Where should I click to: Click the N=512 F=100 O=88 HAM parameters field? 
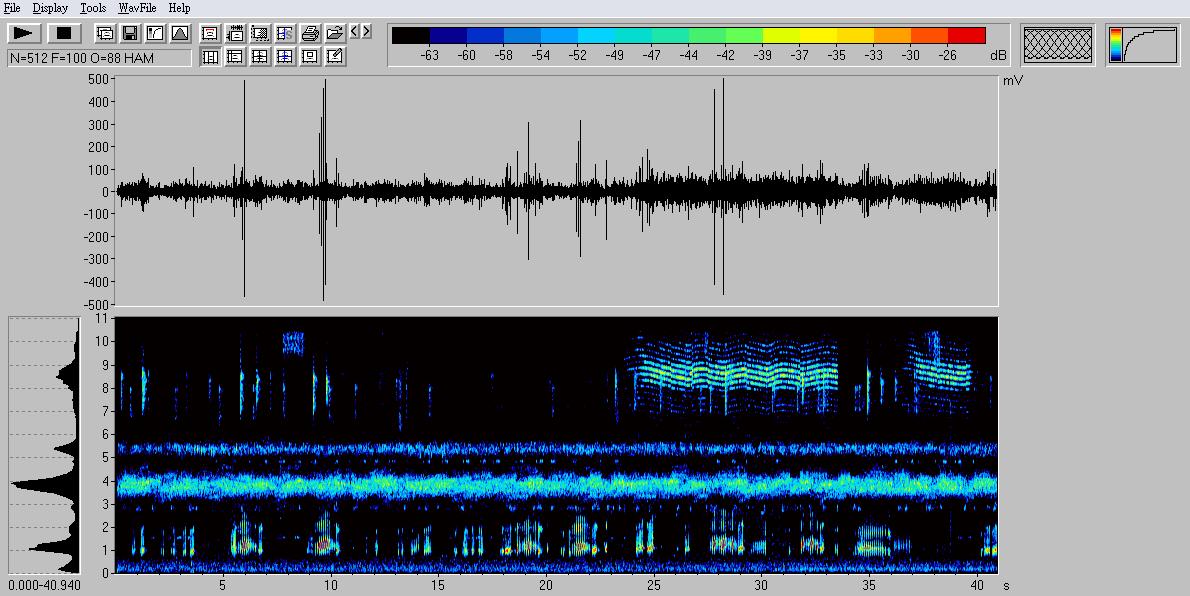click(x=99, y=58)
